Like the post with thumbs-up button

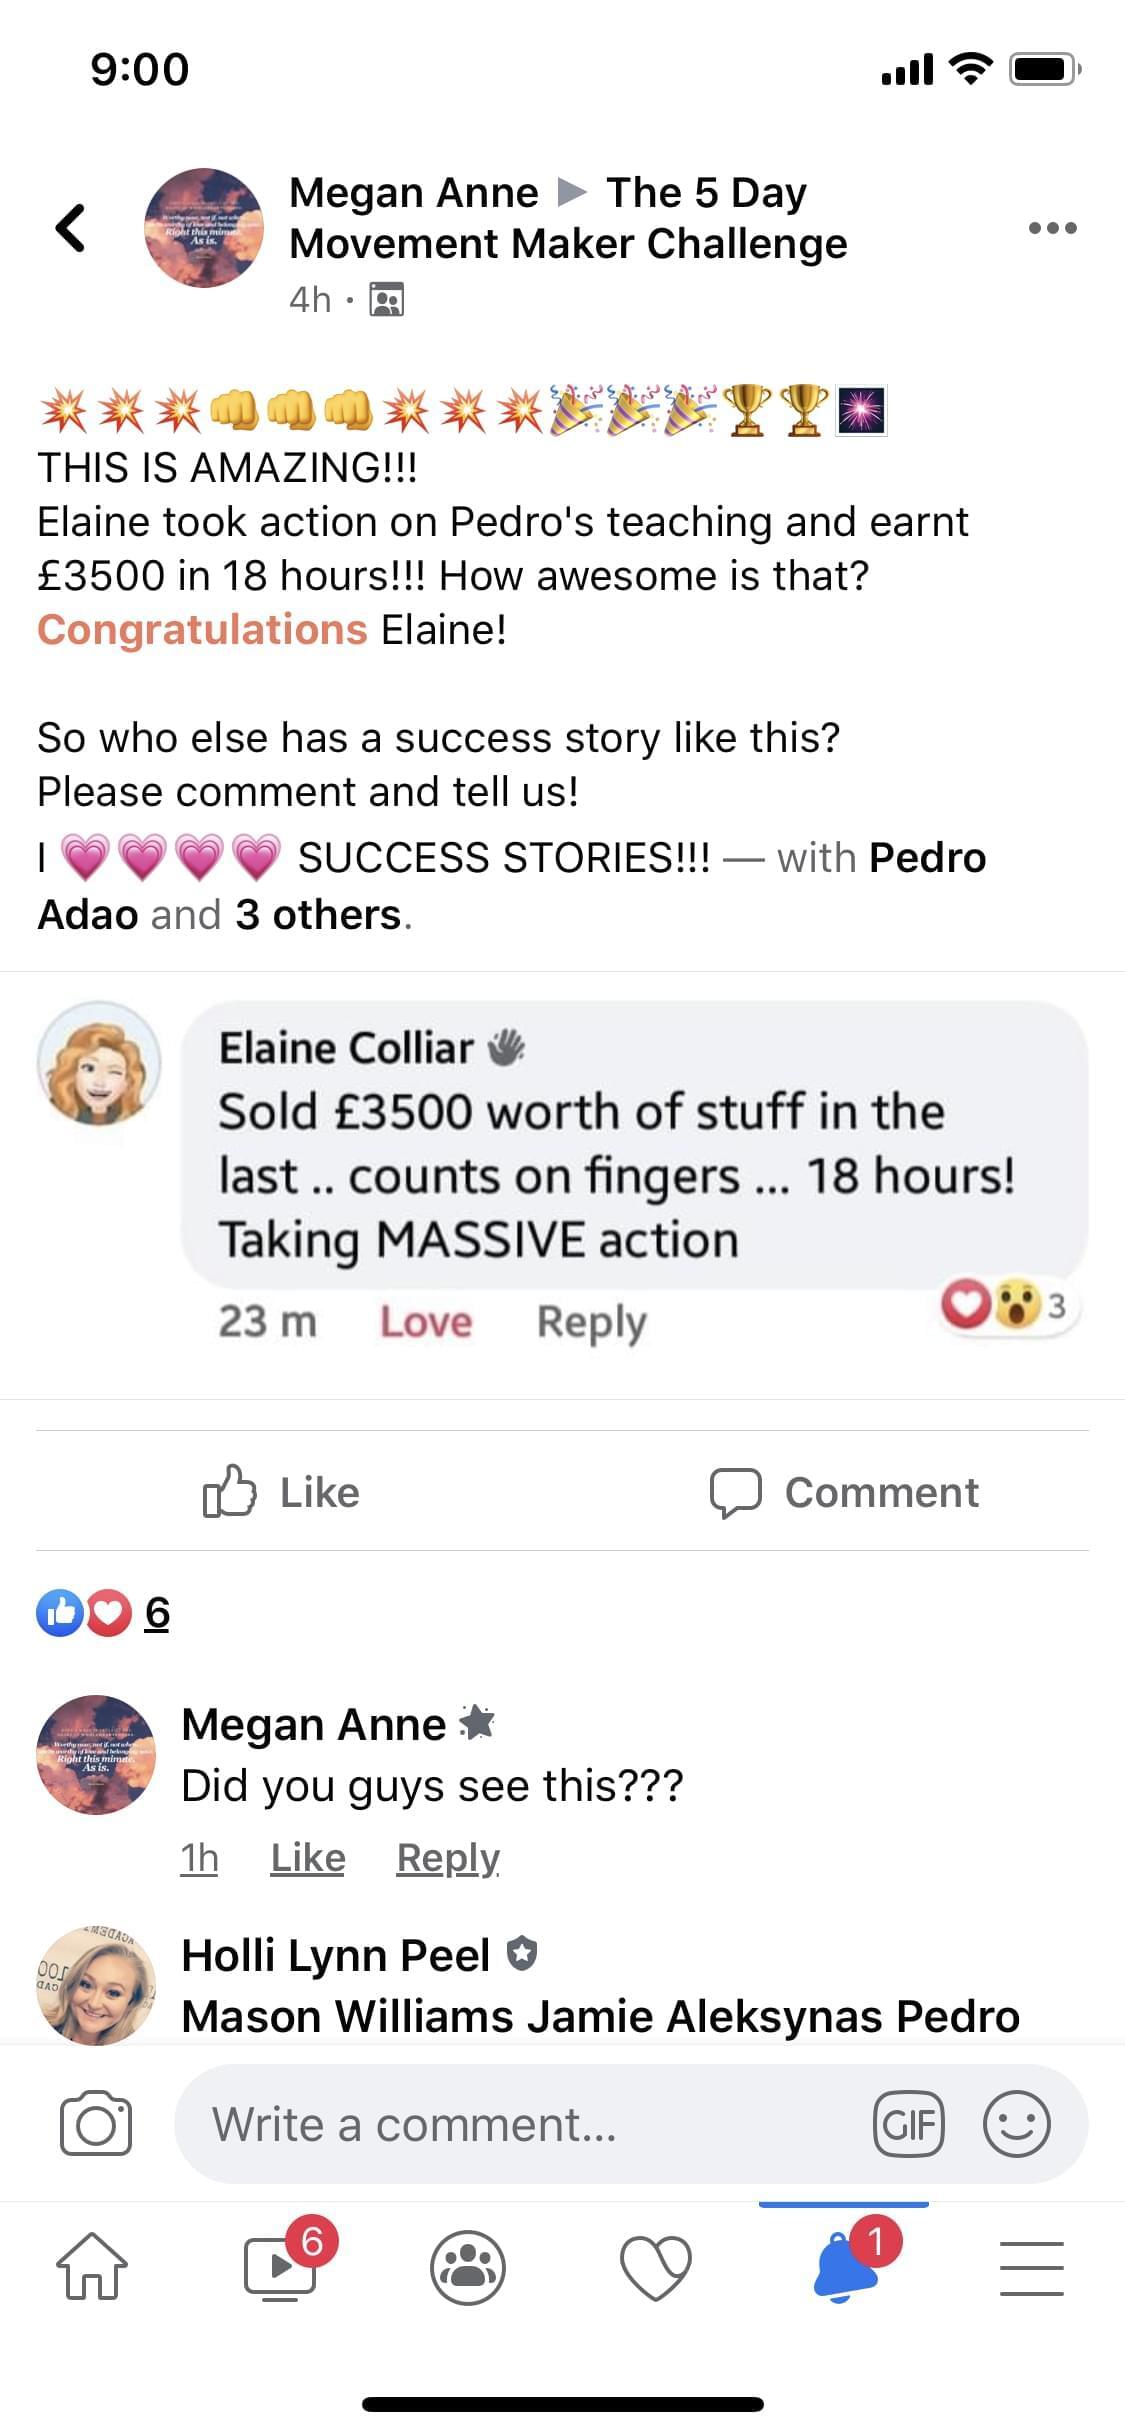tap(281, 1492)
